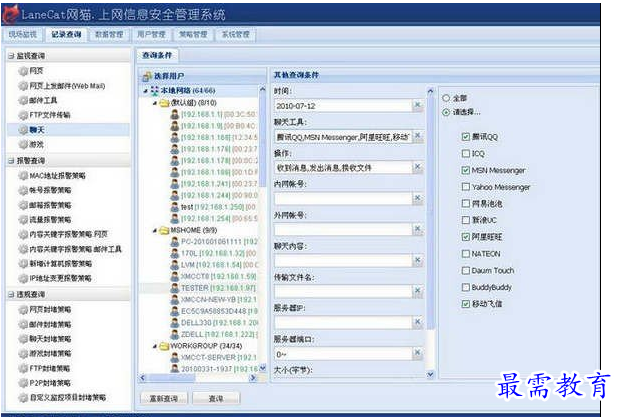This screenshot has width=619, height=417.
Task: Uncheck the MSN Messenger checkbox
Action: 466,170
